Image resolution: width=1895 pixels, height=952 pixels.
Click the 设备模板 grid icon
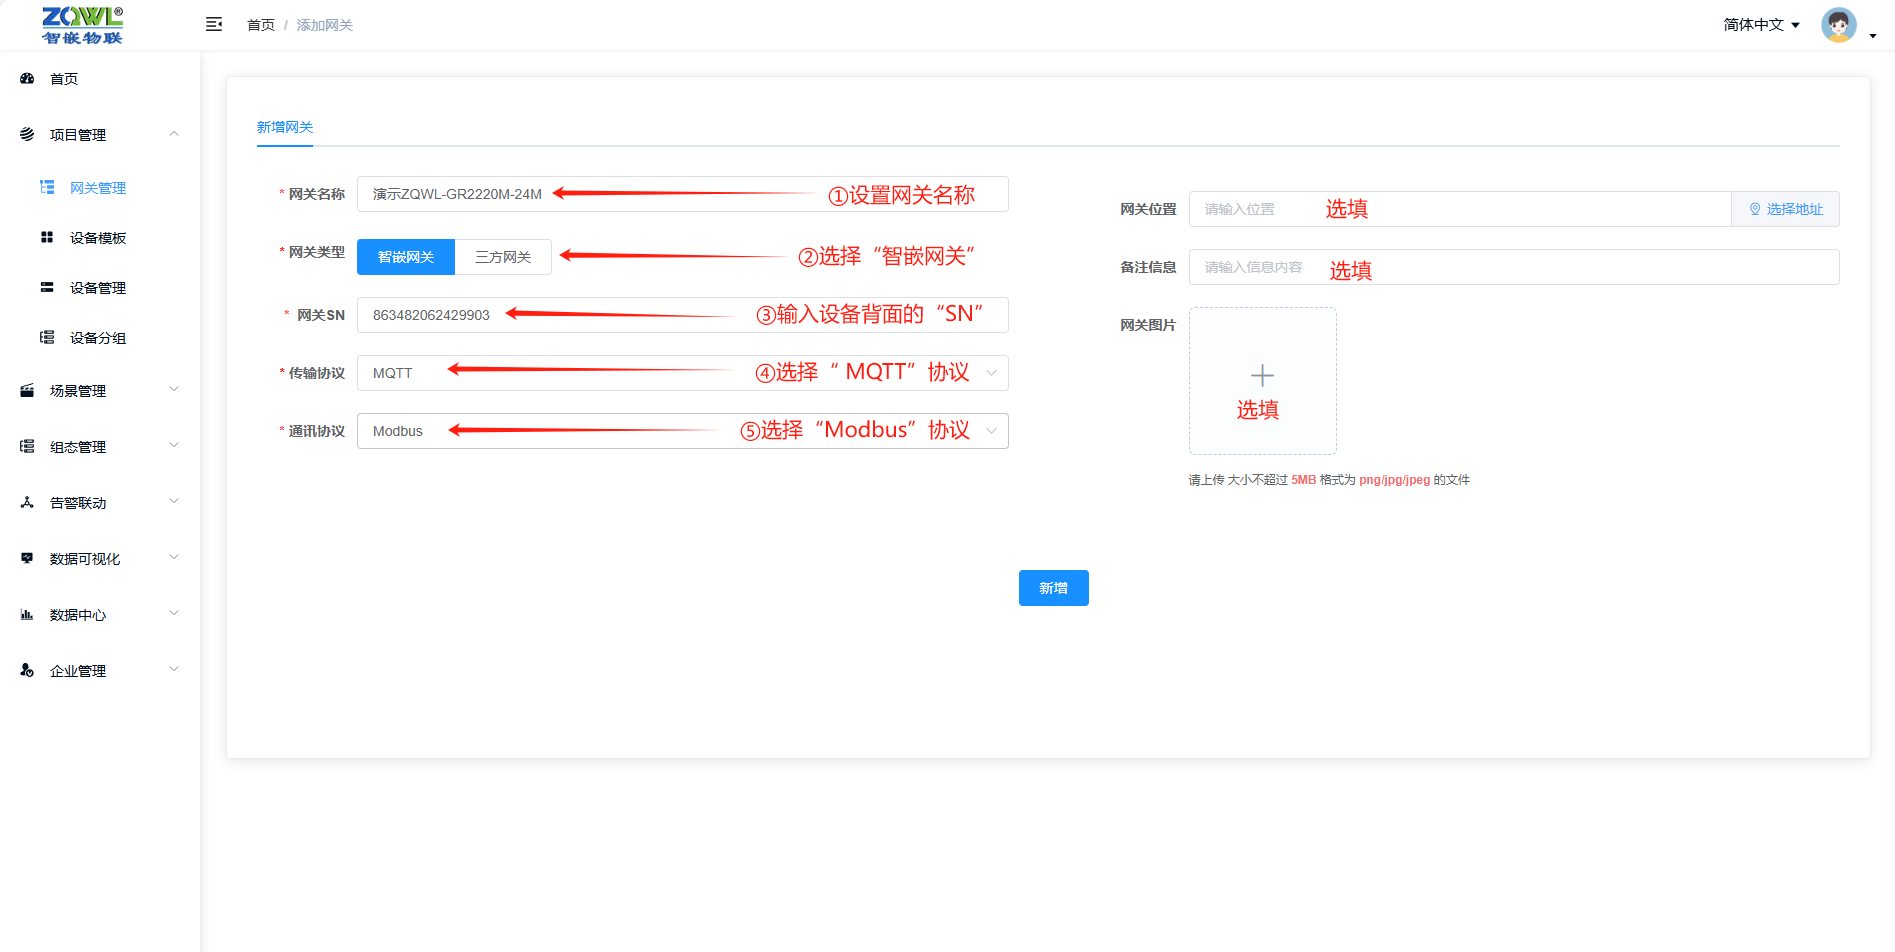coord(47,237)
